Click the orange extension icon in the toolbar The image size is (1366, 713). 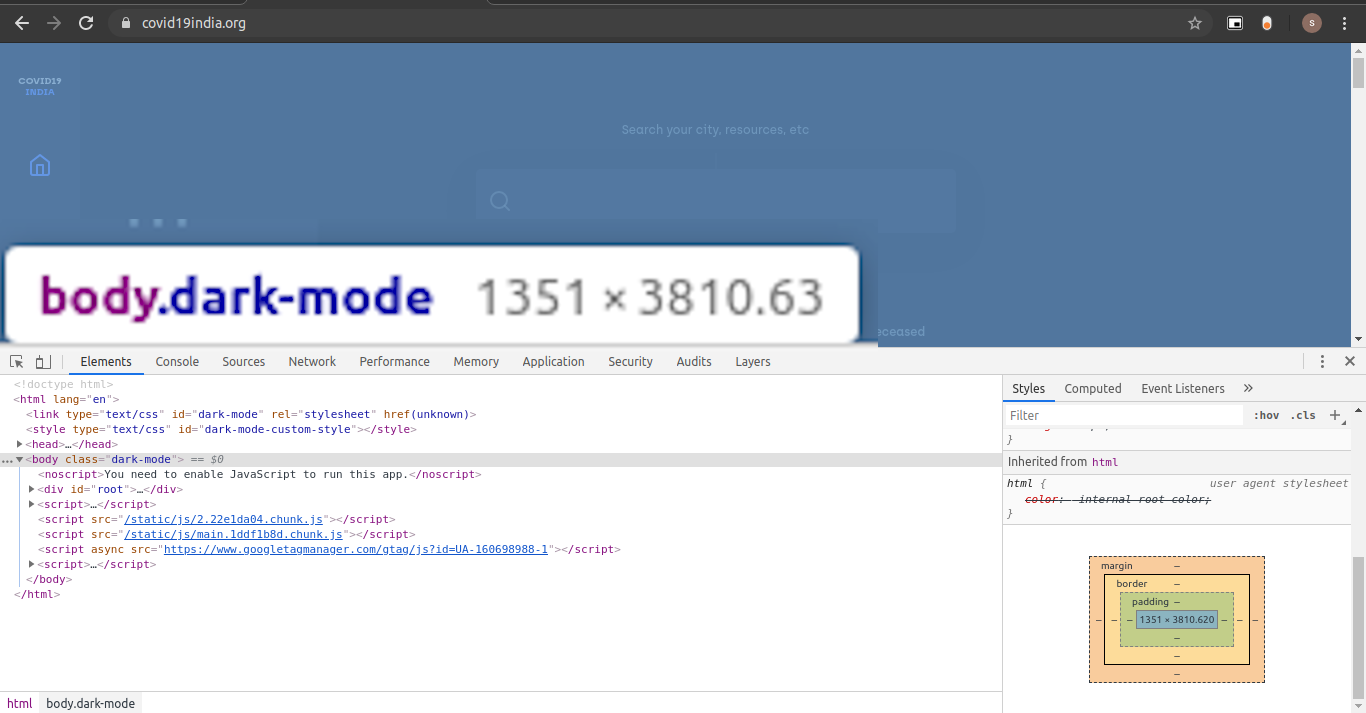[x=1267, y=23]
